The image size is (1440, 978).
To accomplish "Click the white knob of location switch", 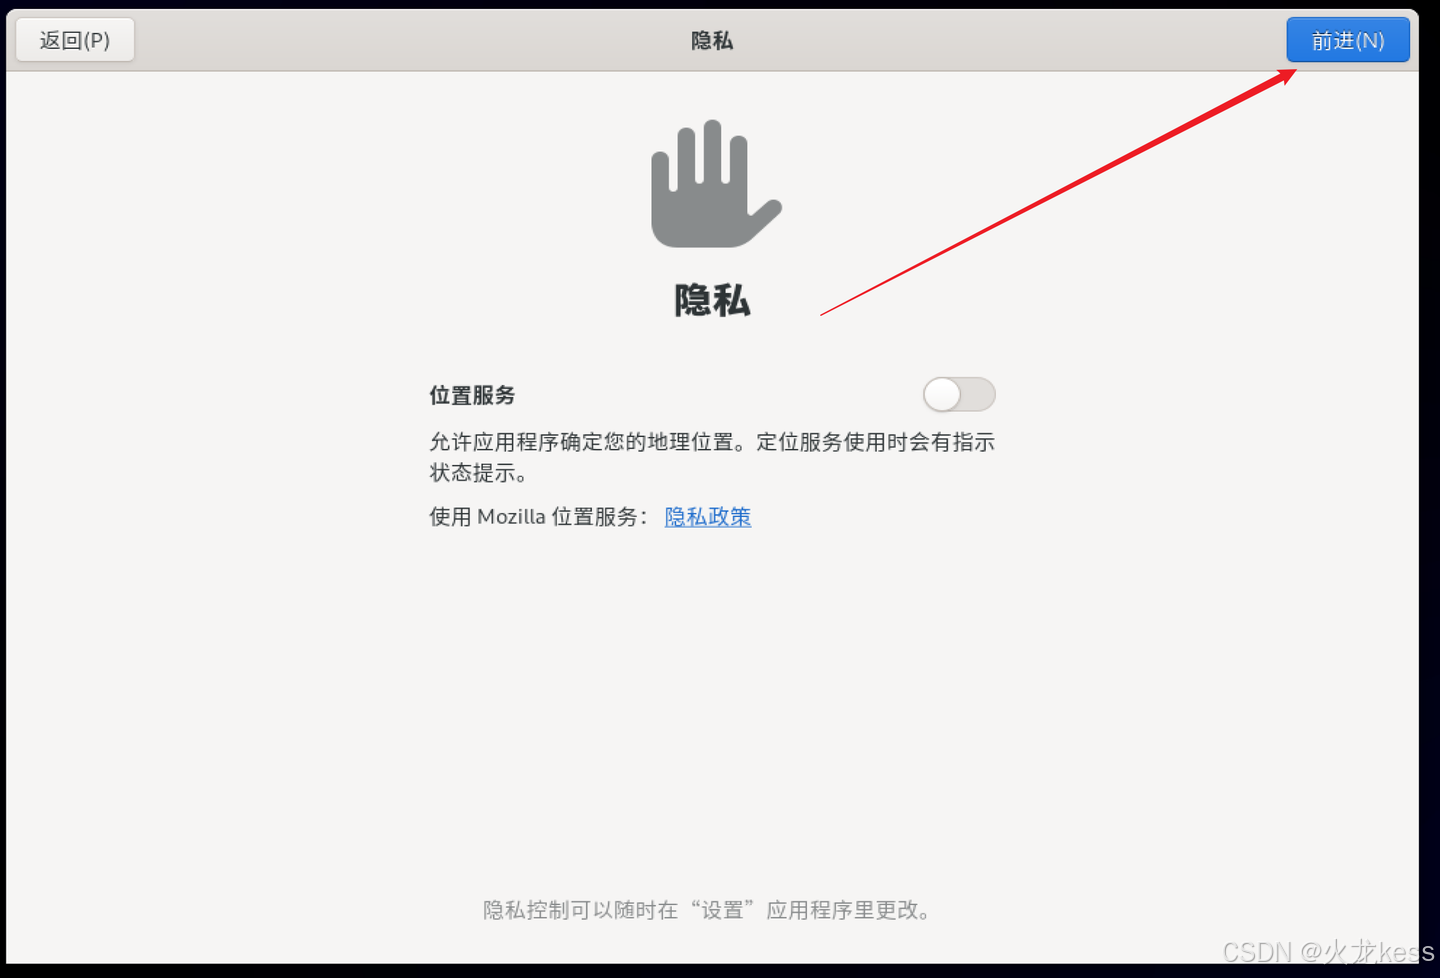I will click(942, 394).
